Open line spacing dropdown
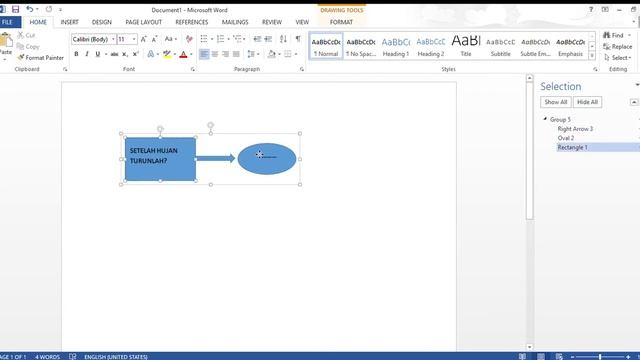The width and height of the screenshot is (640, 360). [253, 54]
